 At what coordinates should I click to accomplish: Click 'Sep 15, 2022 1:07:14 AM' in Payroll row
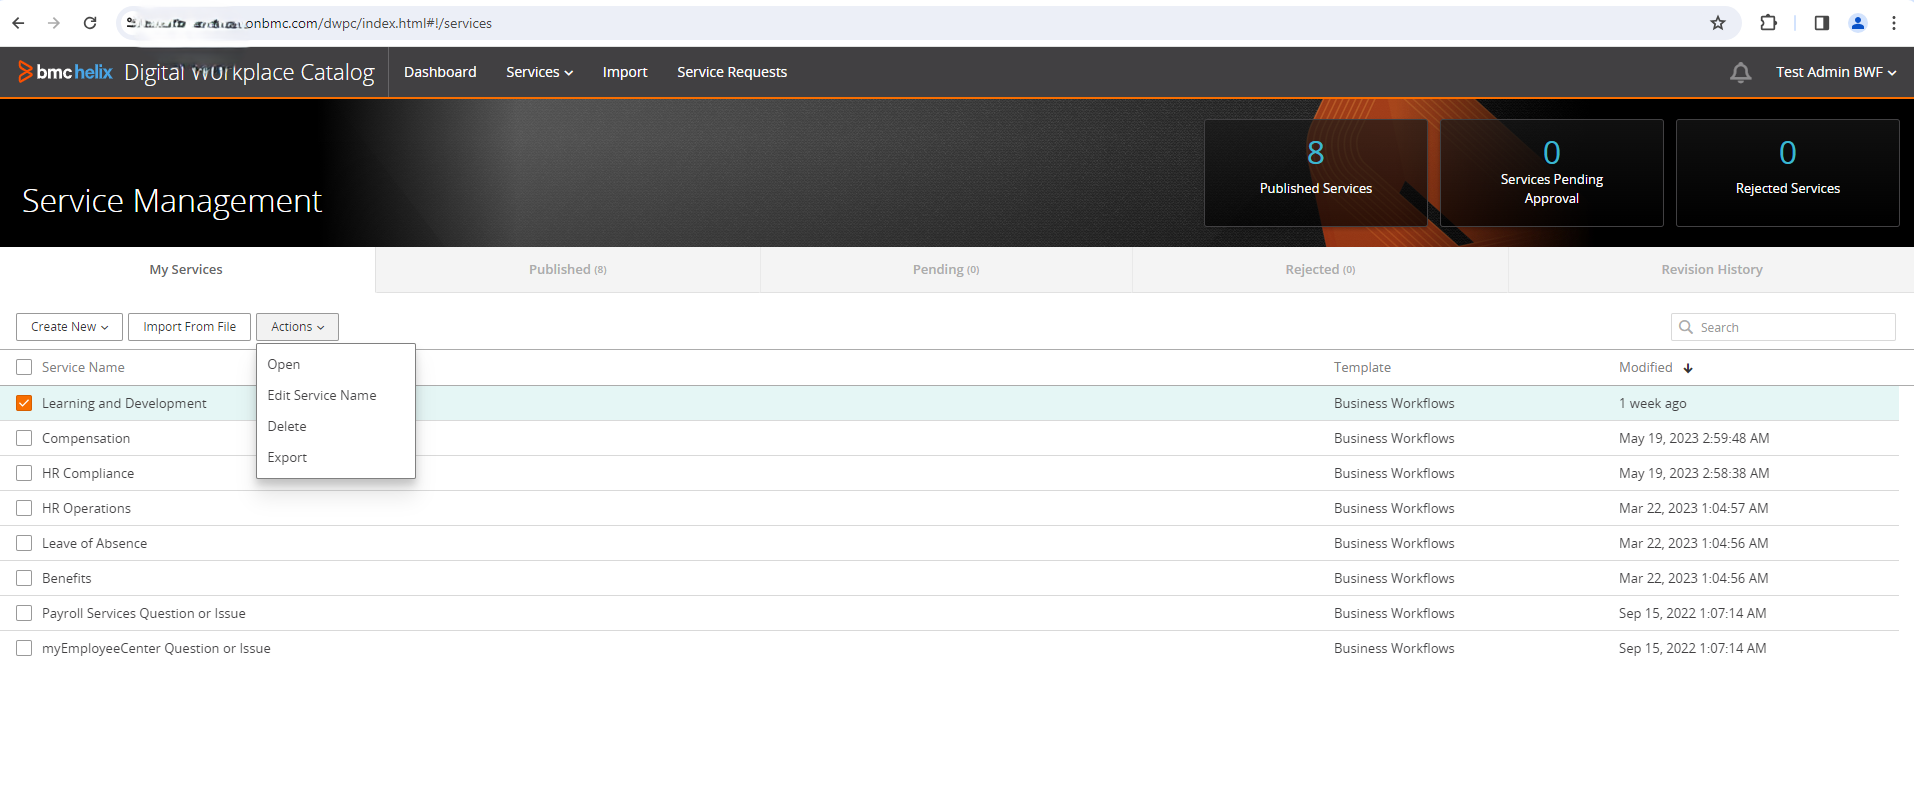1692,613
